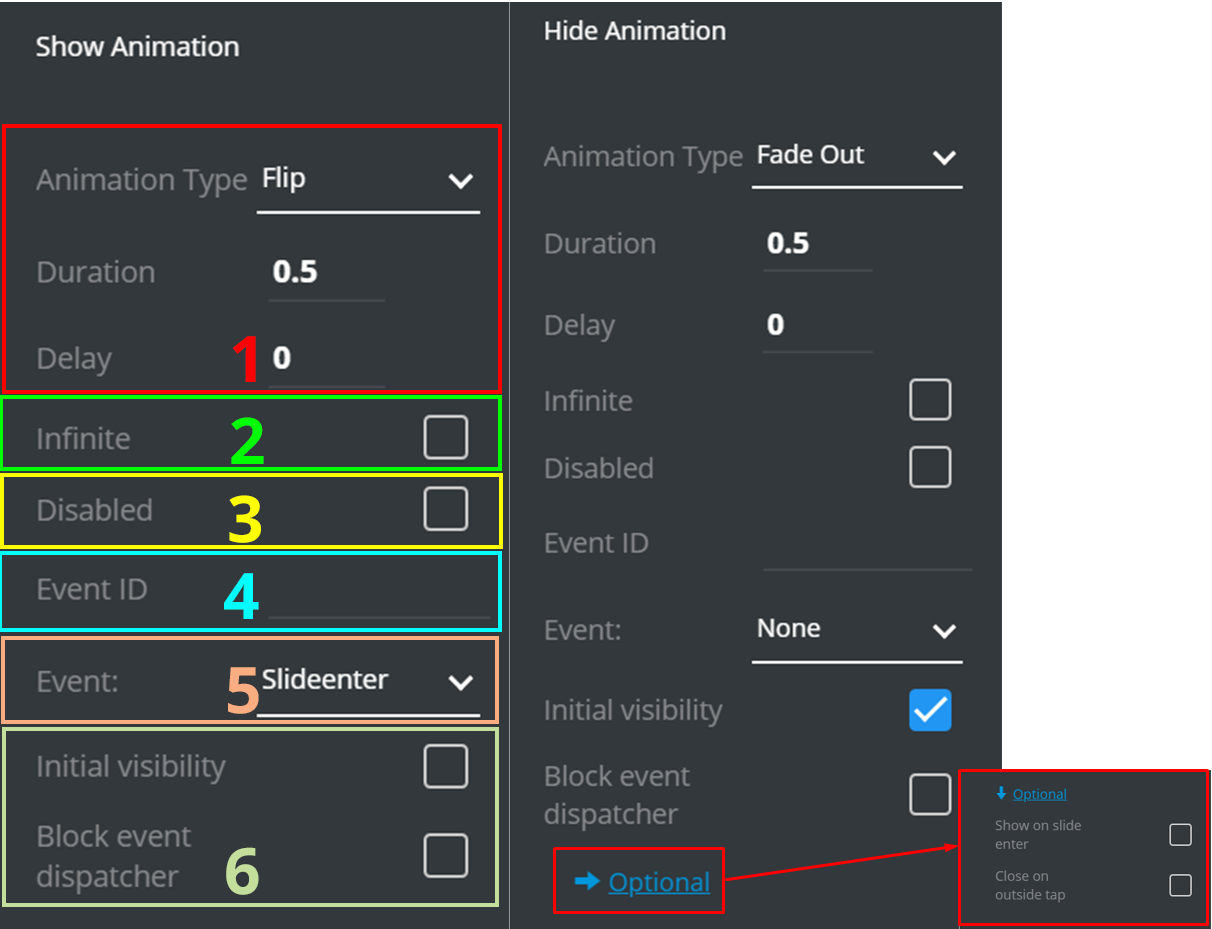The width and height of the screenshot is (1212, 929).
Task: Click Show Animation Duration input field
Action: click(326, 273)
